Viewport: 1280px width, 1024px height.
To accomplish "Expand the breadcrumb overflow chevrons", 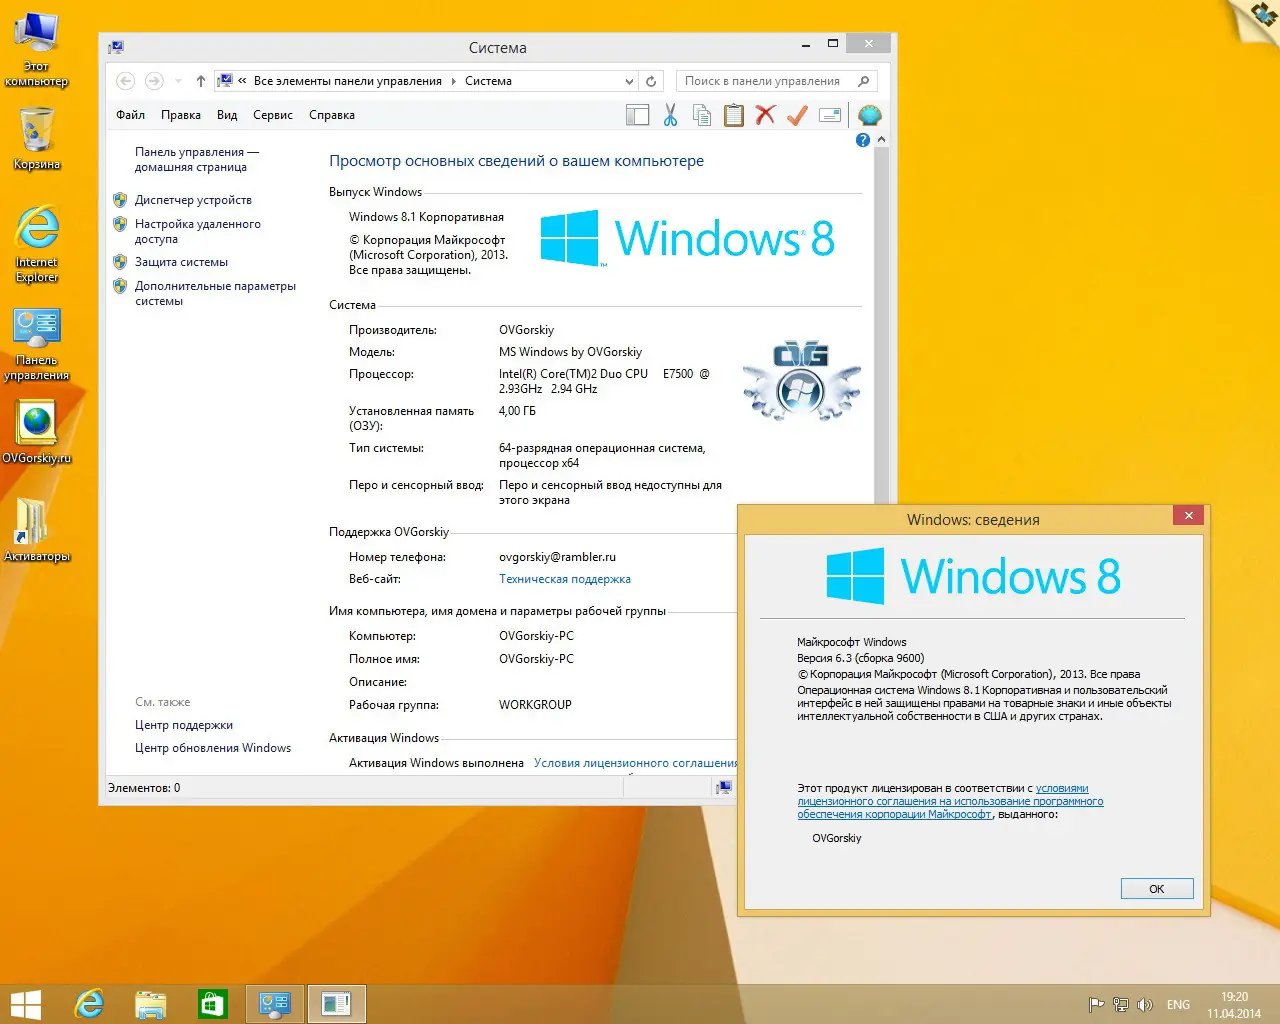I will [x=242, y=81].
